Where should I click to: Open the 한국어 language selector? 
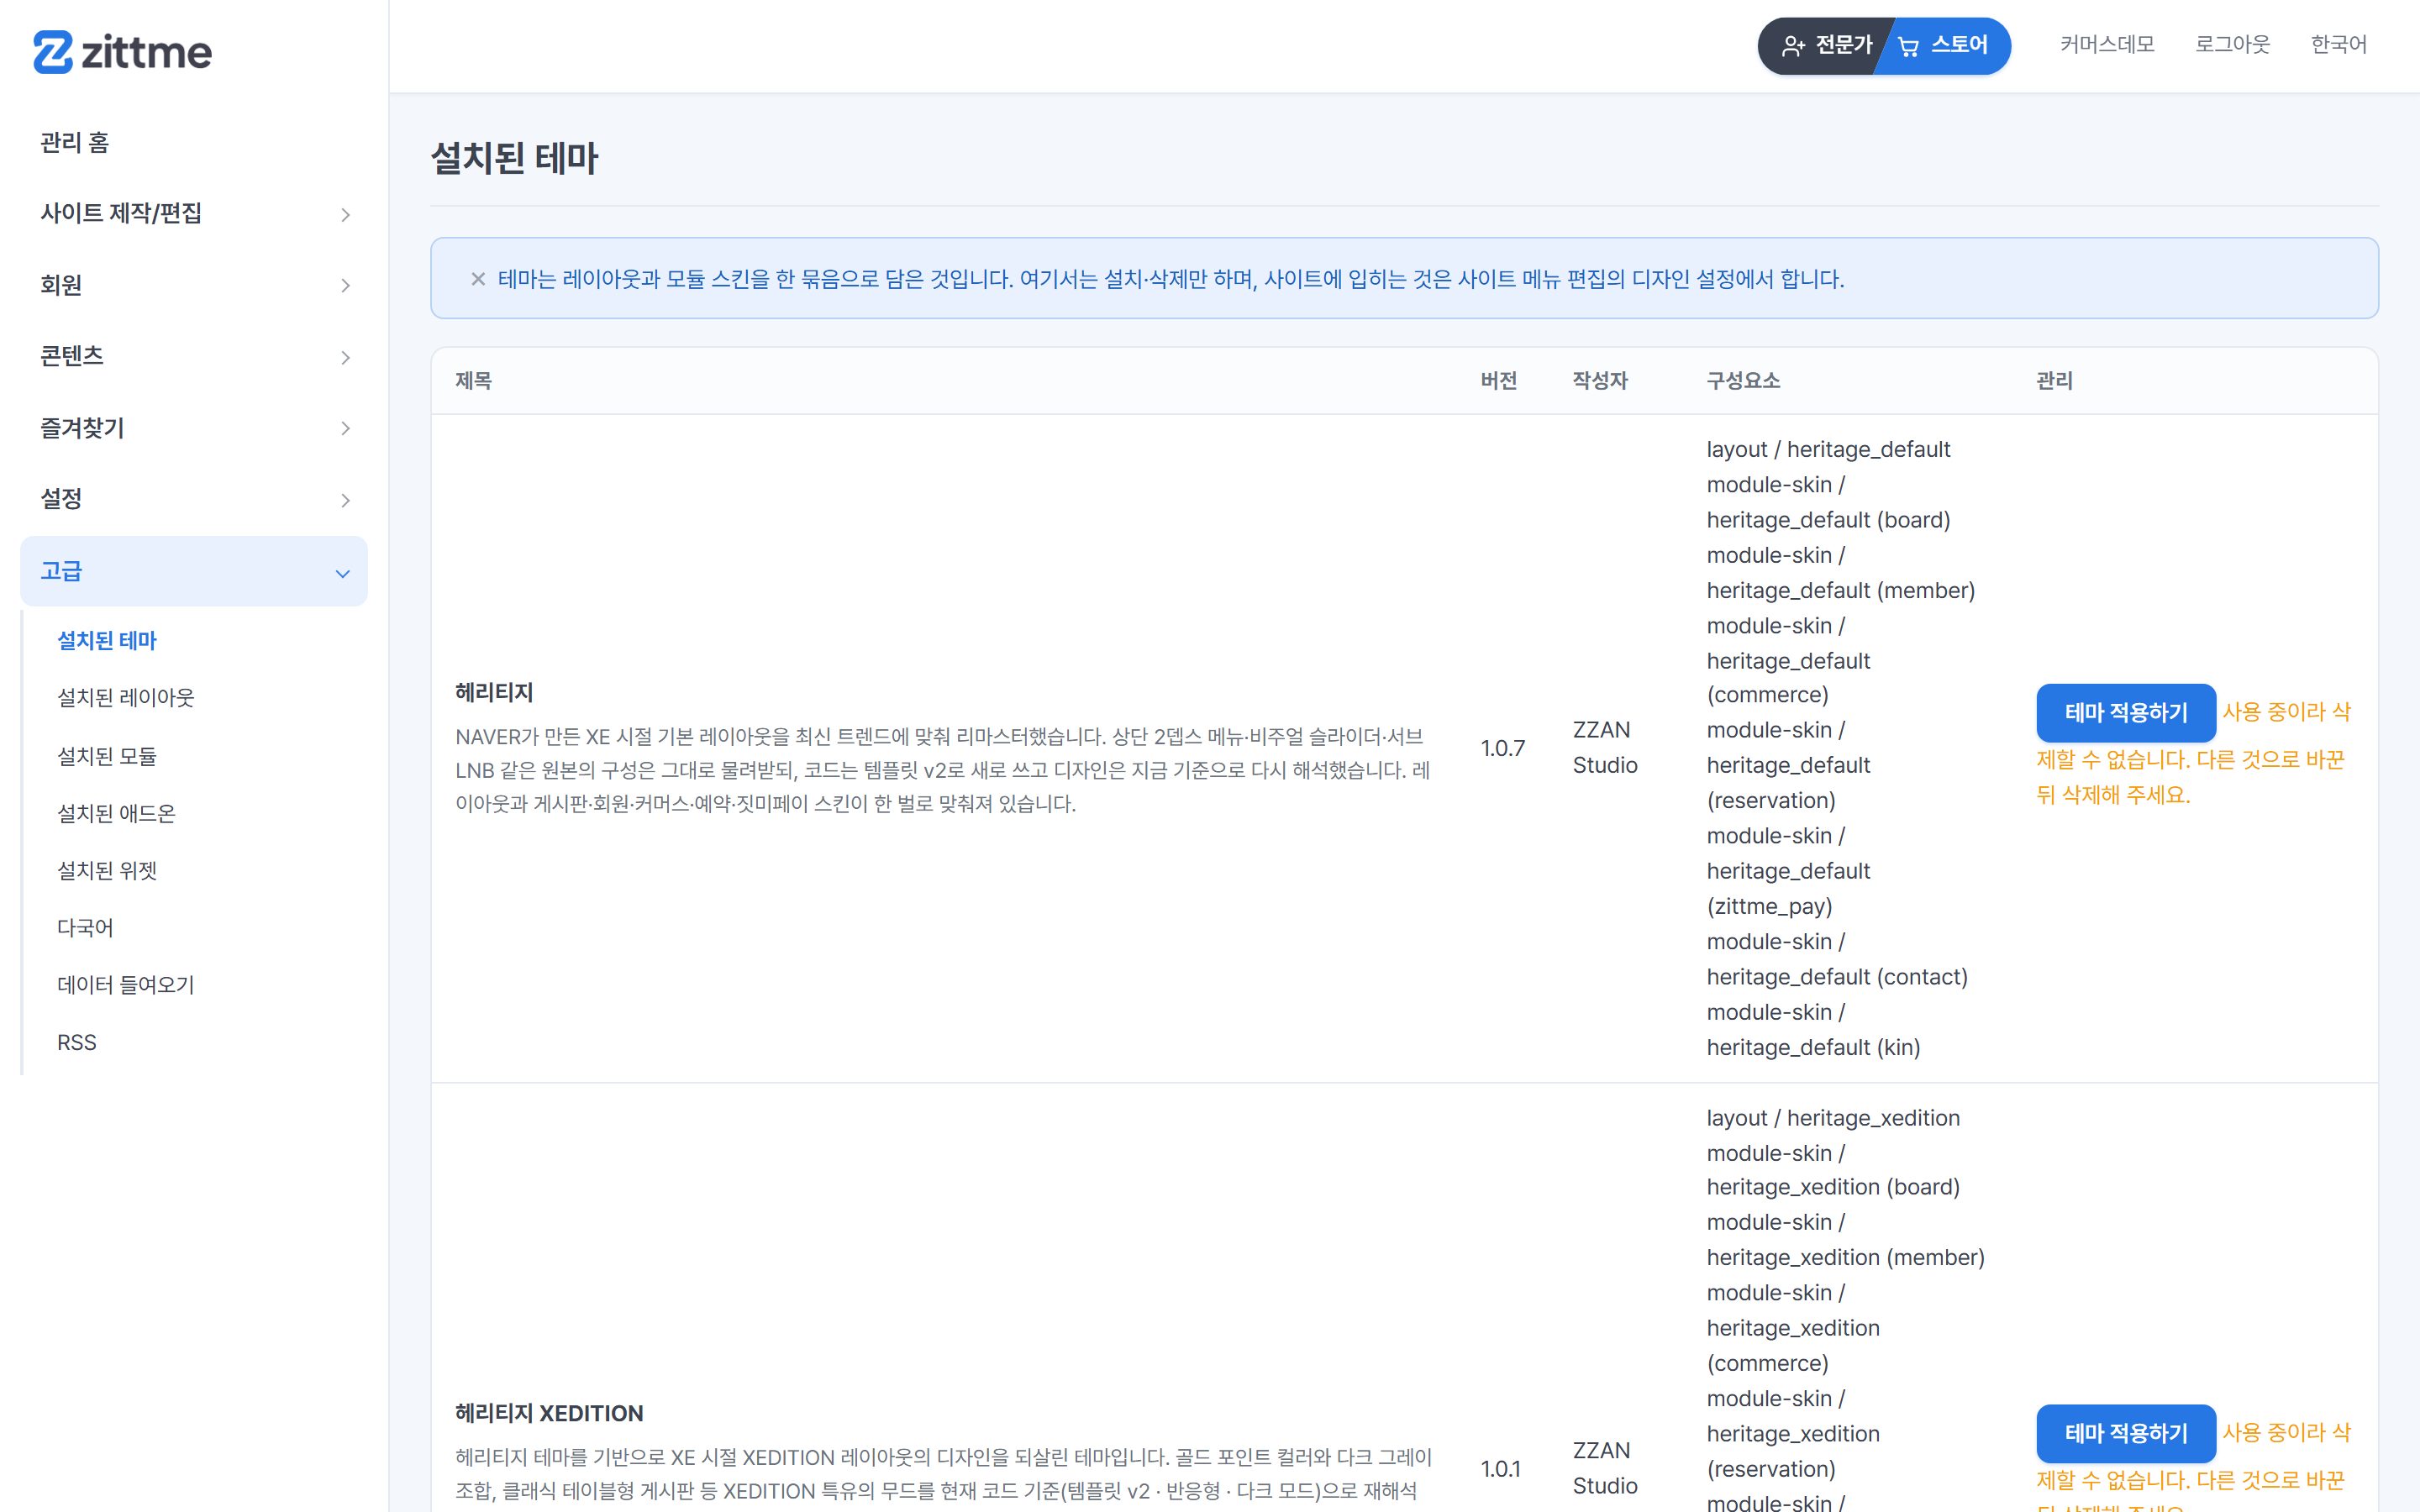(2338, 44)
